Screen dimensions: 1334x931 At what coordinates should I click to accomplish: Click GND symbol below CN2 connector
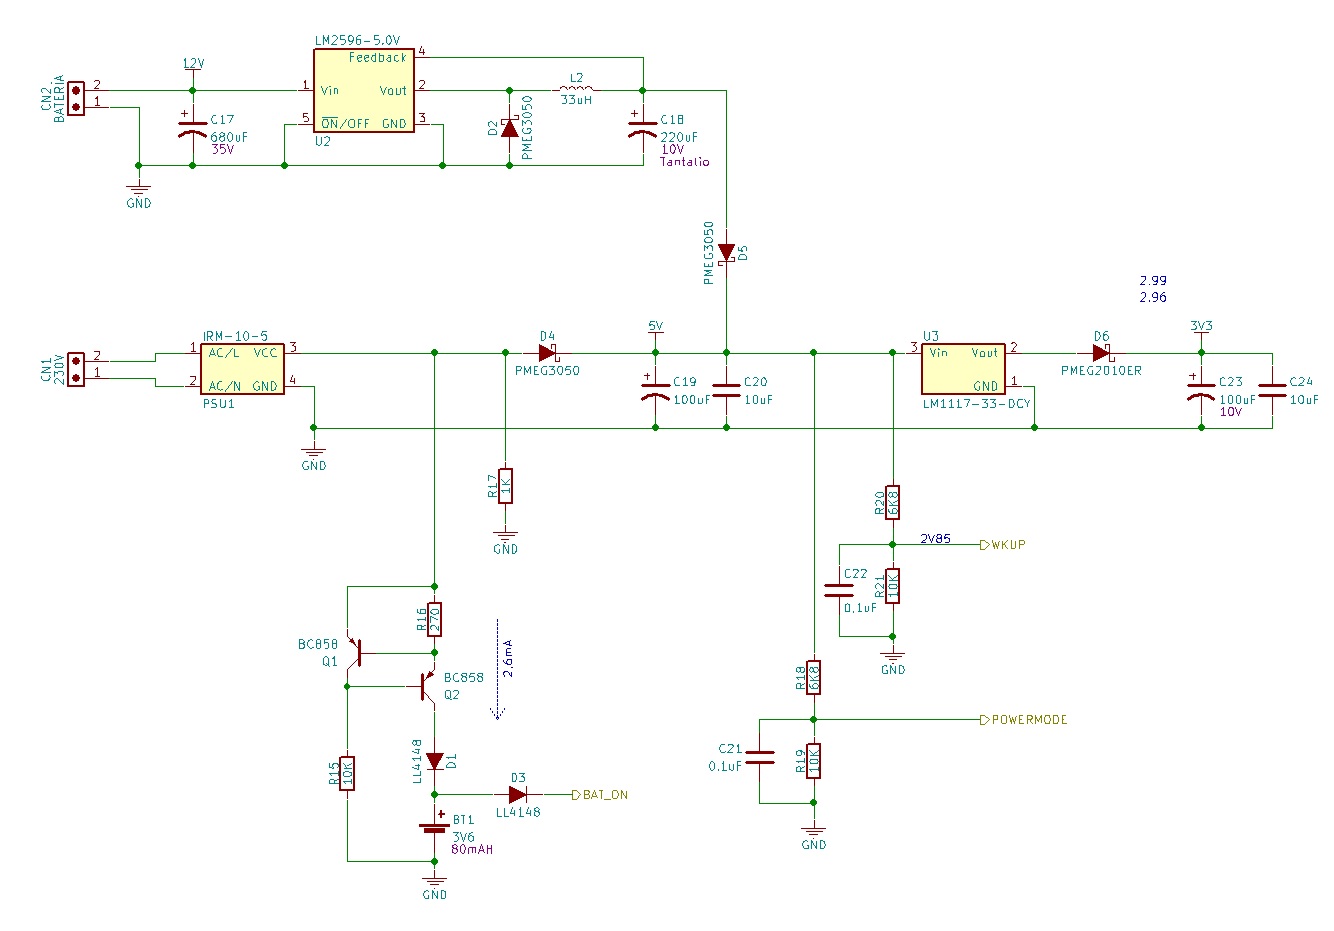139,195
